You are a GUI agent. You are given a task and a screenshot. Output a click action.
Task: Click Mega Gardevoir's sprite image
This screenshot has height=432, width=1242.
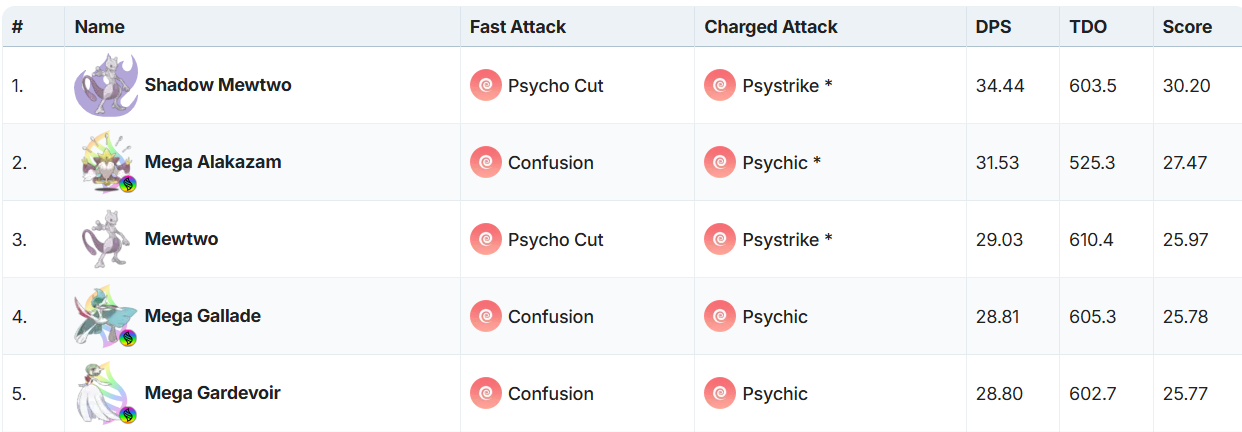105,393
